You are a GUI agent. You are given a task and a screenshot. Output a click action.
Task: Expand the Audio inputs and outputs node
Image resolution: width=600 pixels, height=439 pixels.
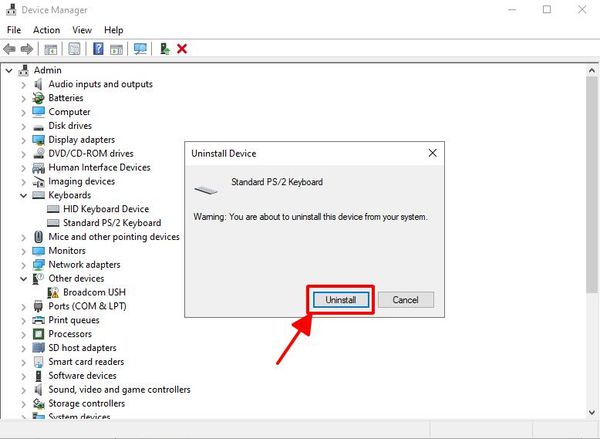(24, 84)
